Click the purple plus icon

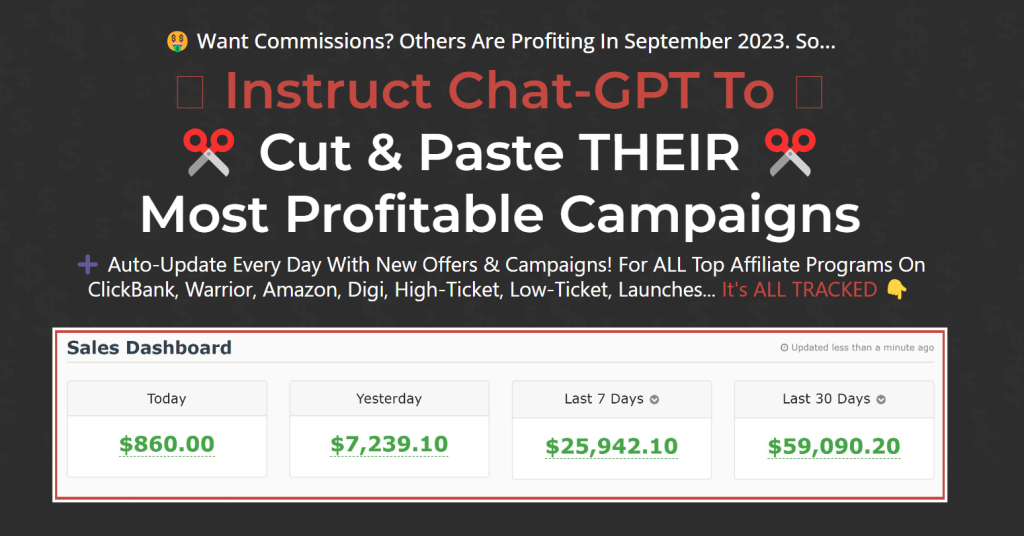(88, 264)
